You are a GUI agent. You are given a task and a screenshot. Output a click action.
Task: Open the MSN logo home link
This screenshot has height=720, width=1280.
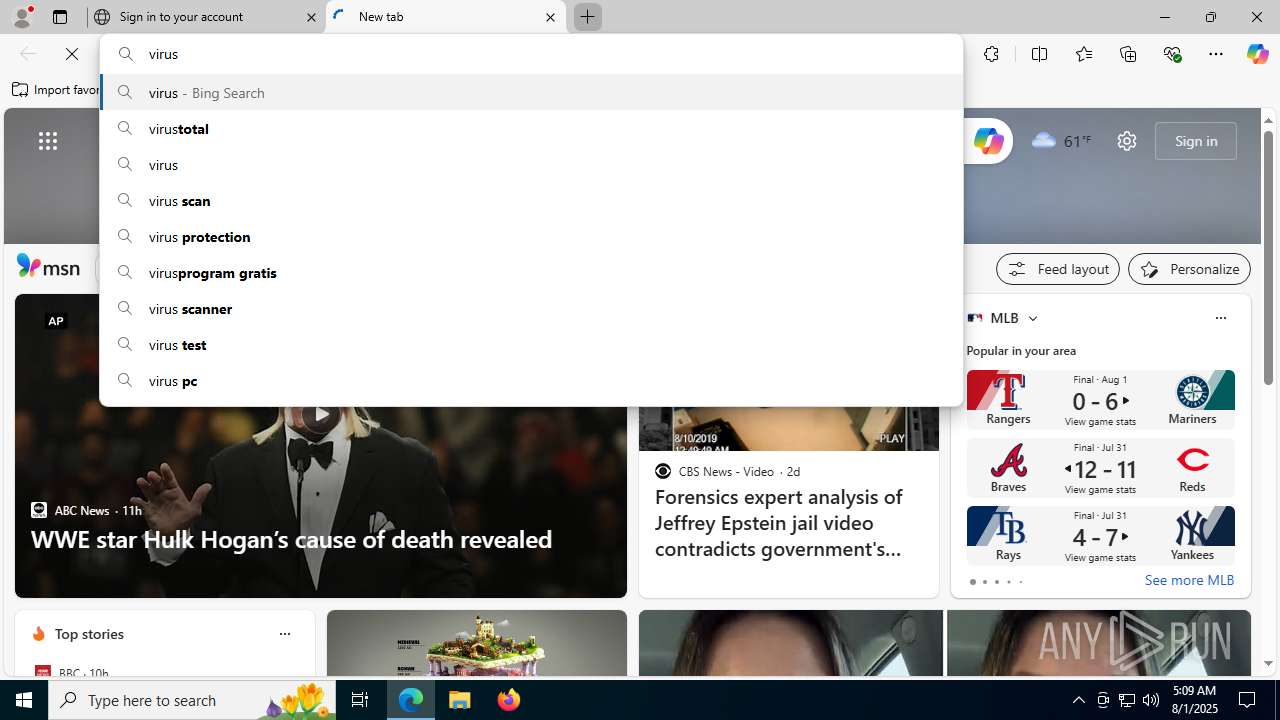[48, 267]
